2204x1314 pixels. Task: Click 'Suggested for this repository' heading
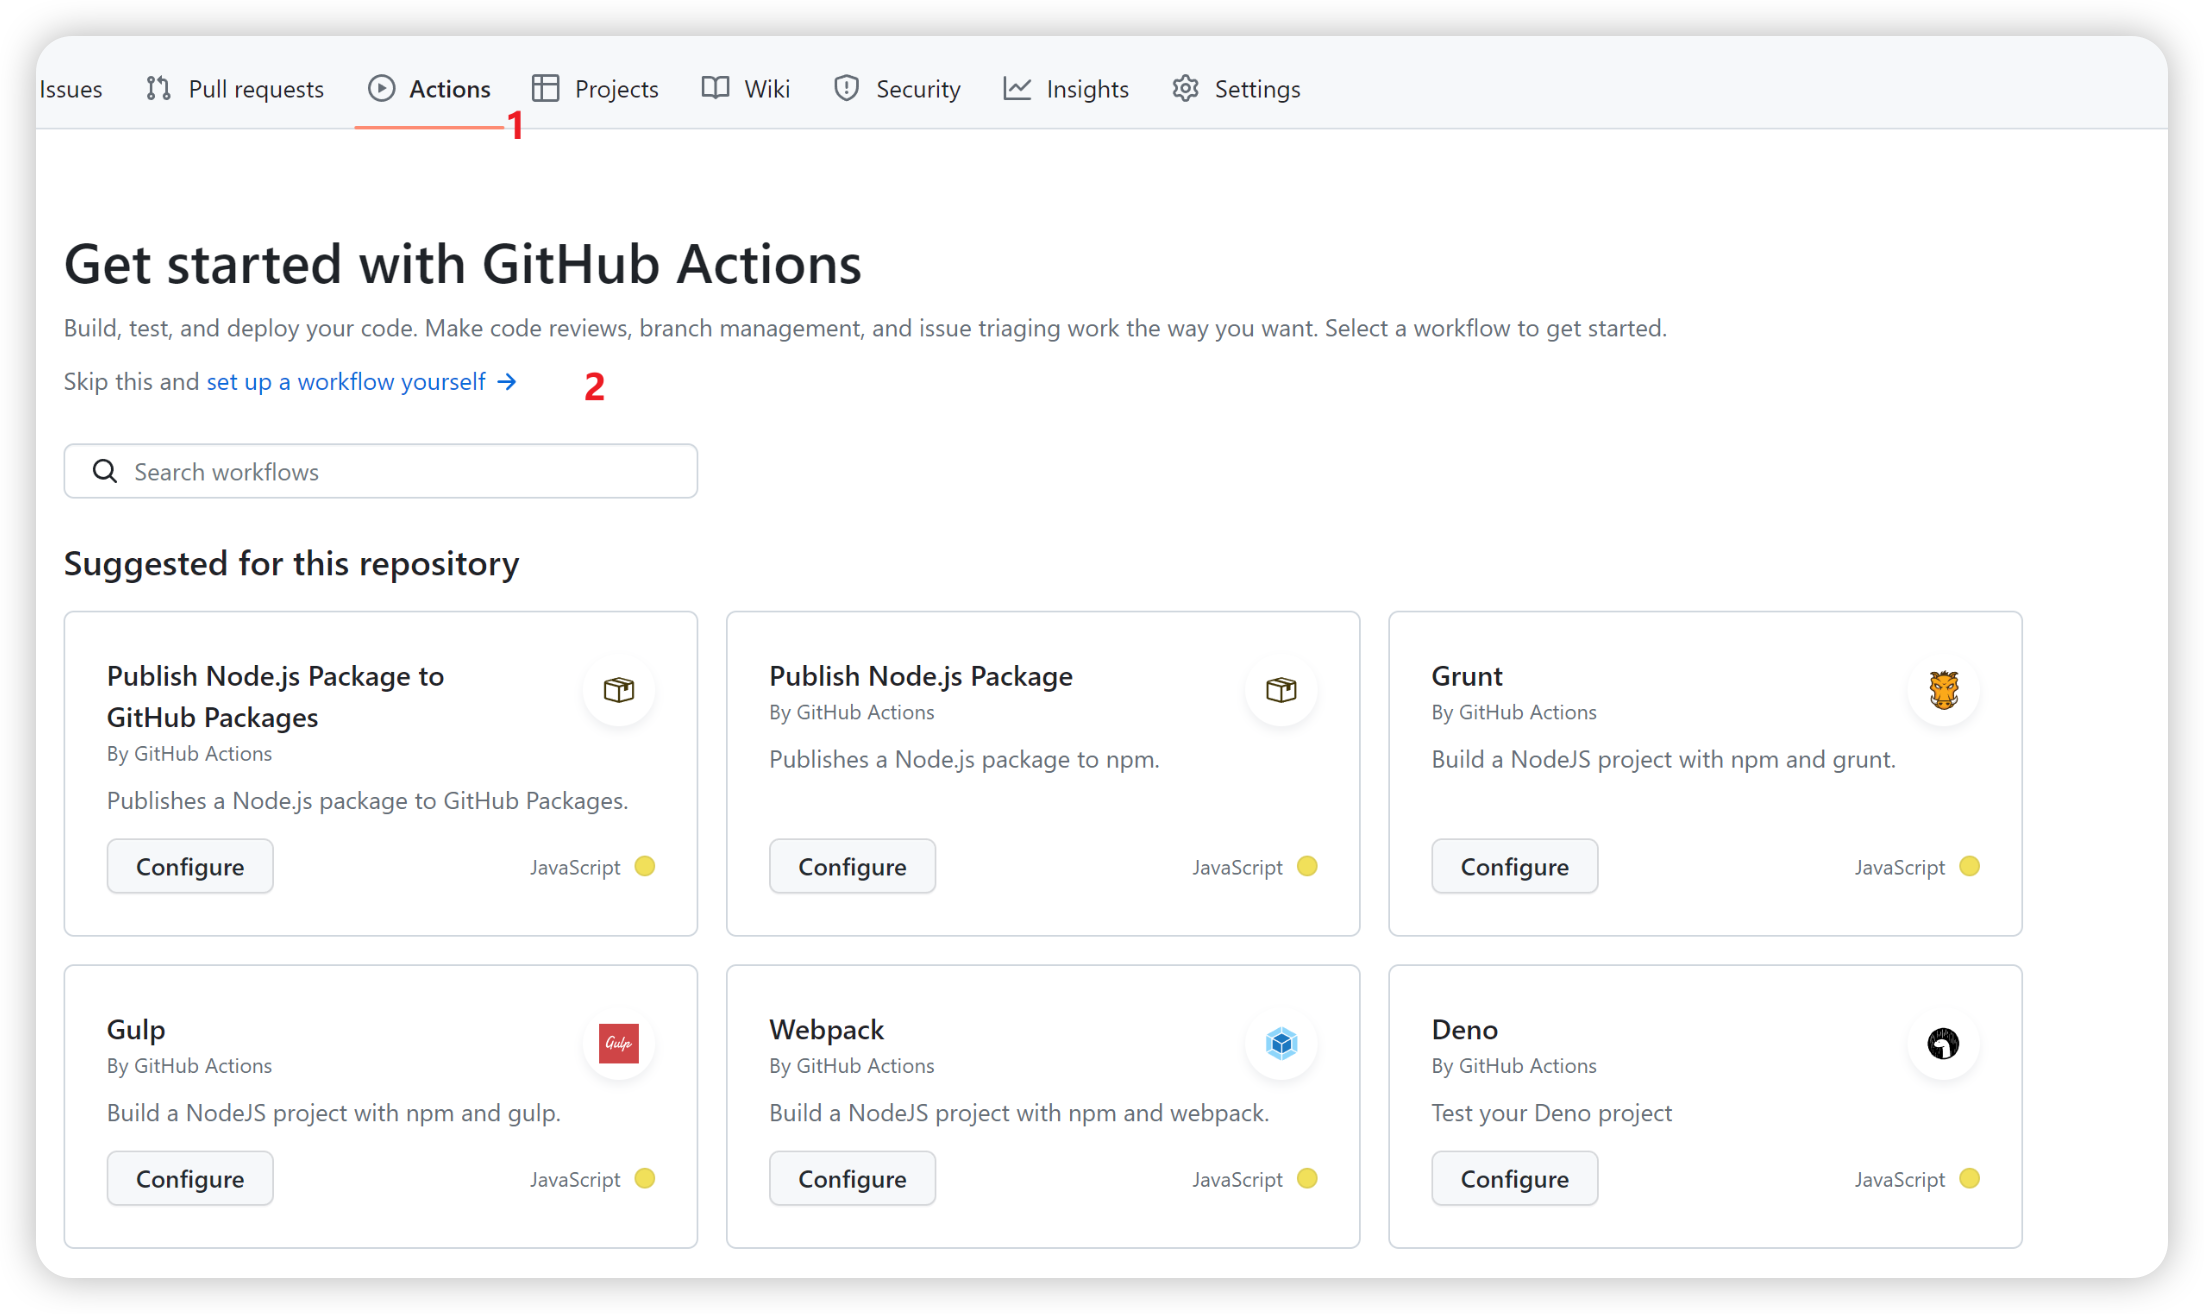291,564
